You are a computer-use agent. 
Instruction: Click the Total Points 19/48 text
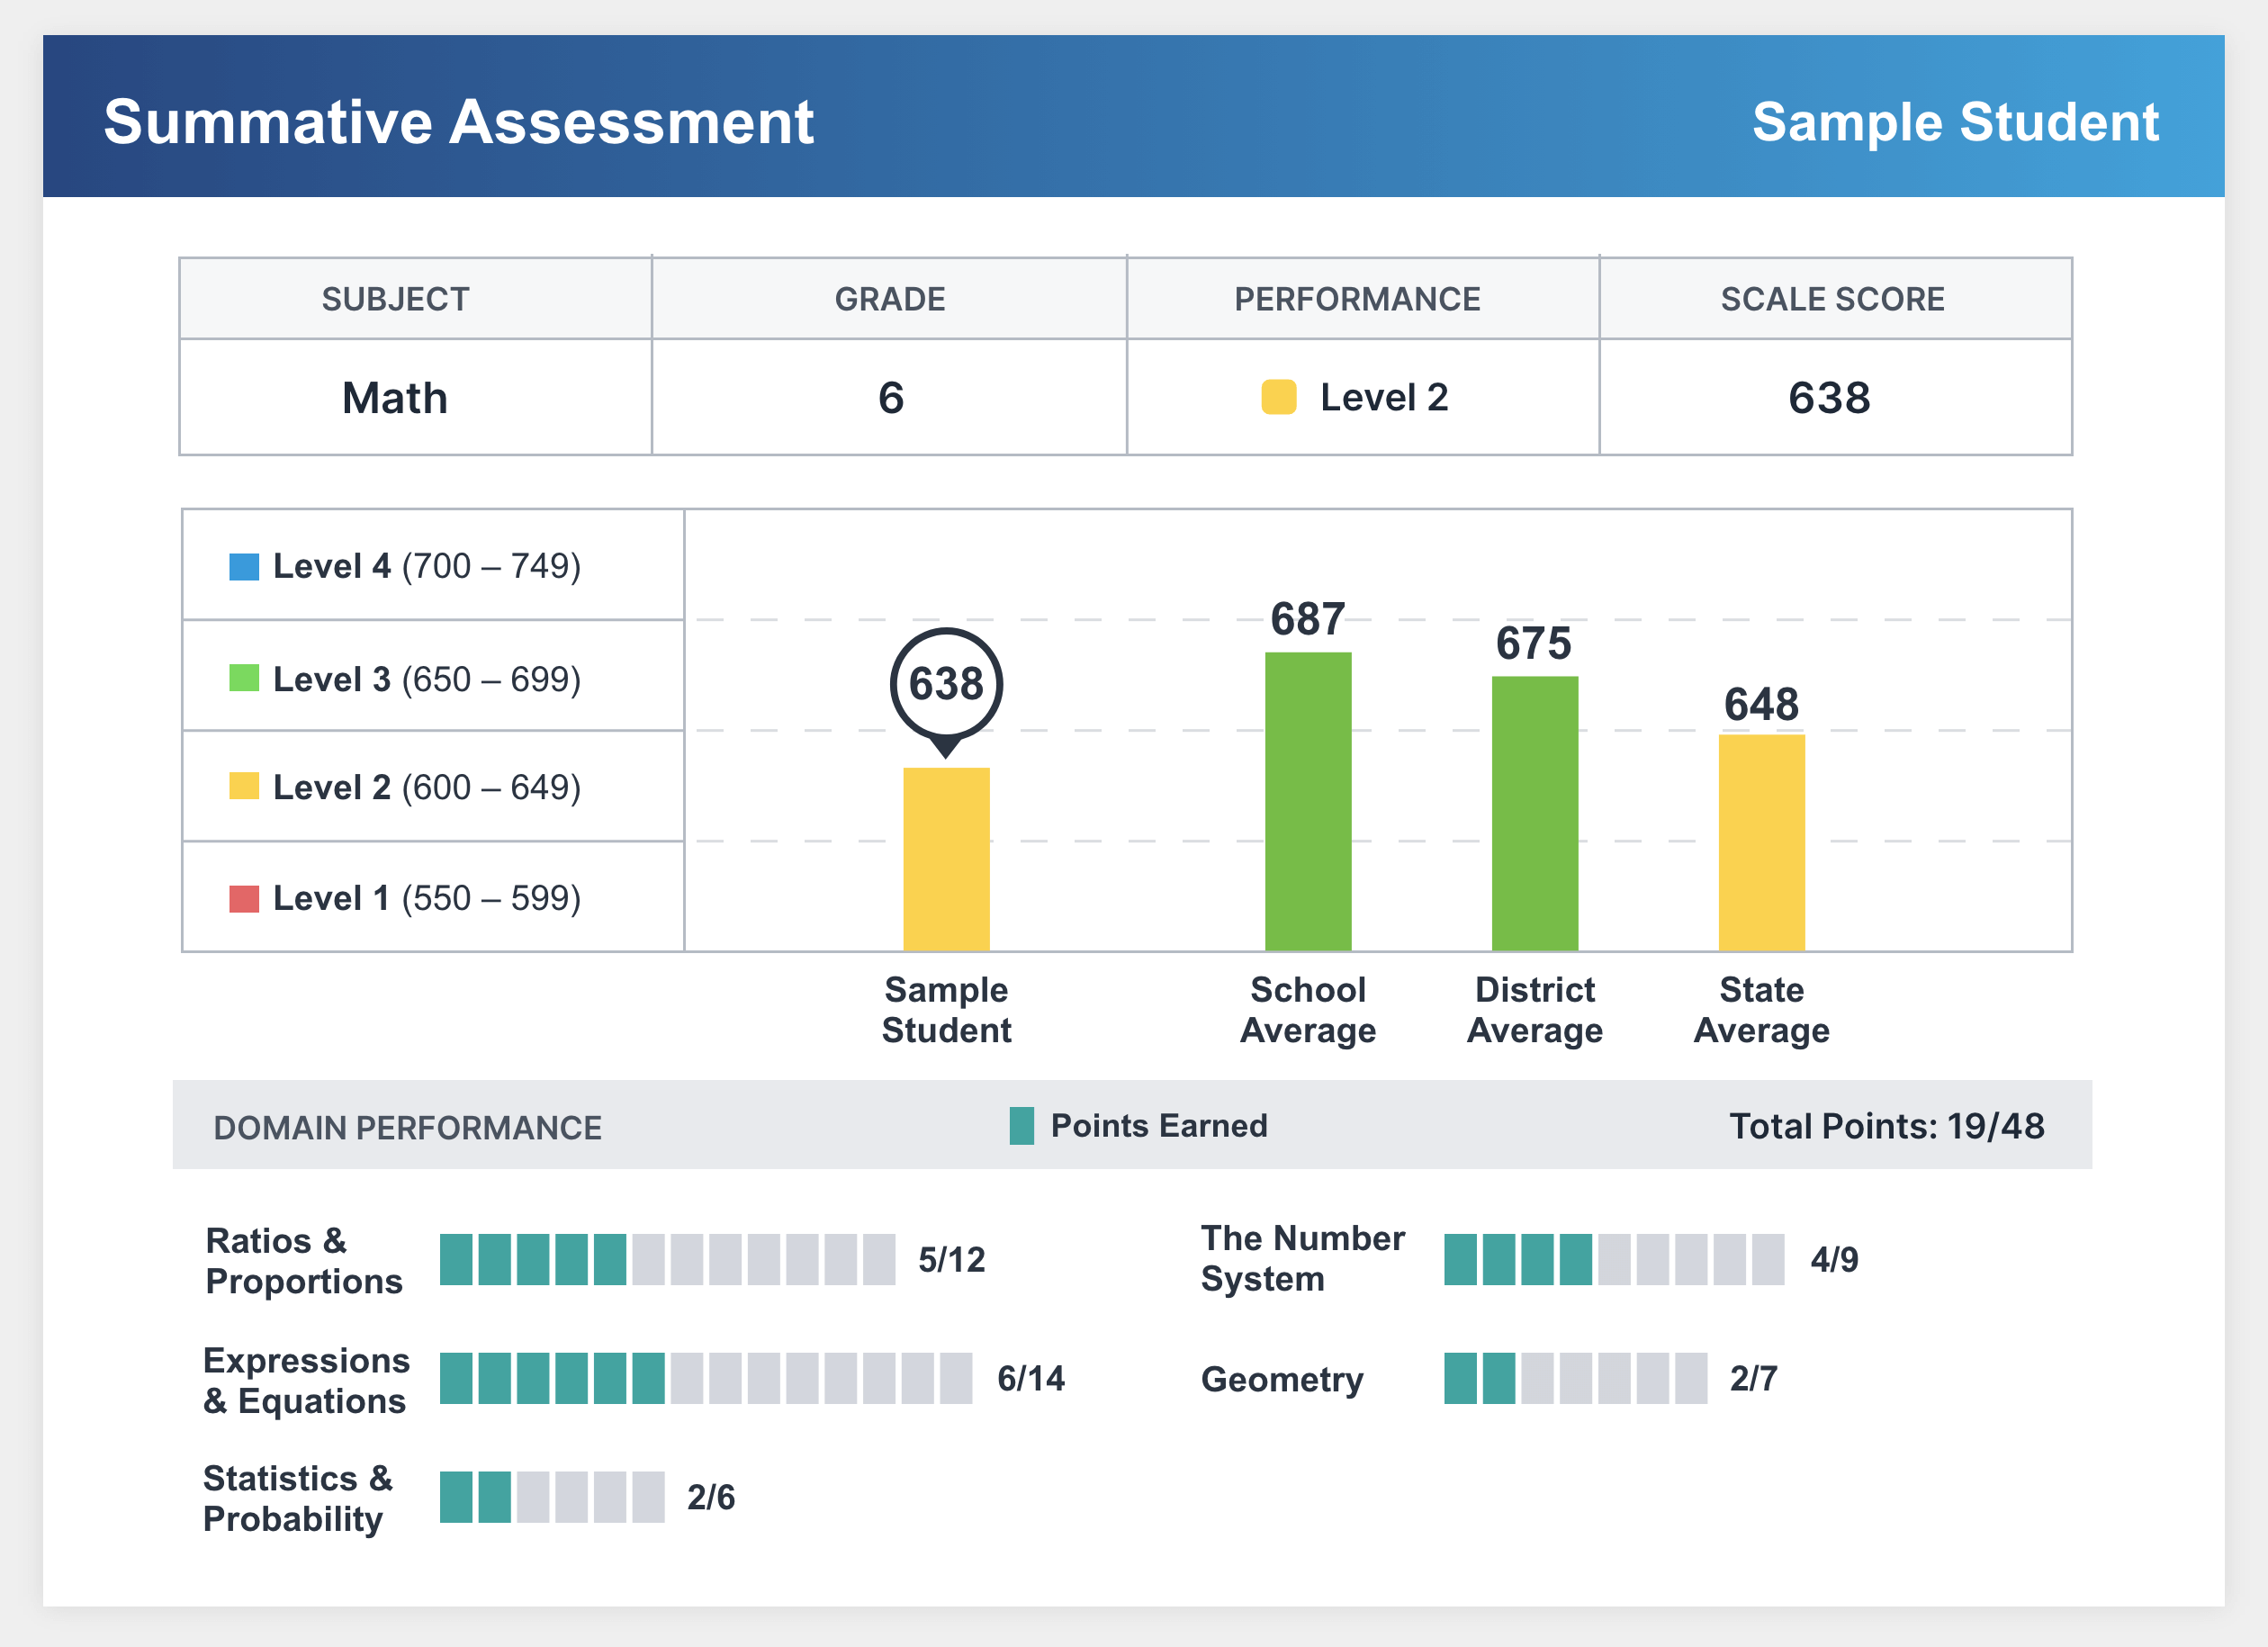click(x=1886, y=1126)
